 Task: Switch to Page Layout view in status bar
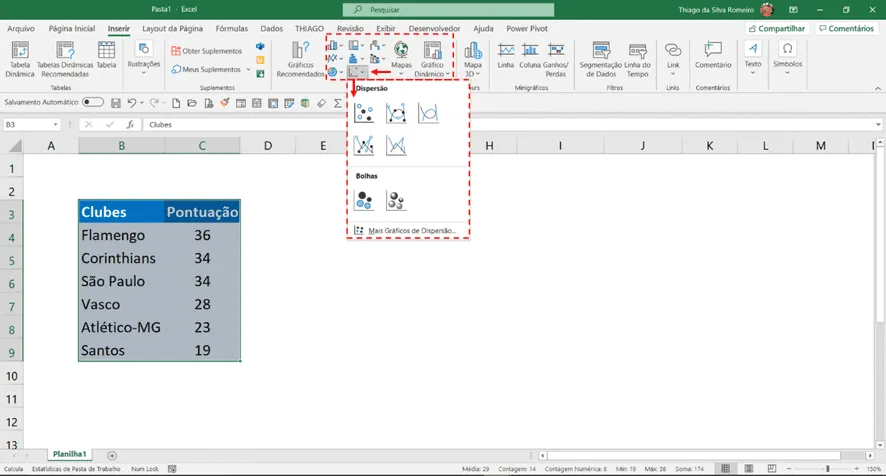tap(749, 469)
